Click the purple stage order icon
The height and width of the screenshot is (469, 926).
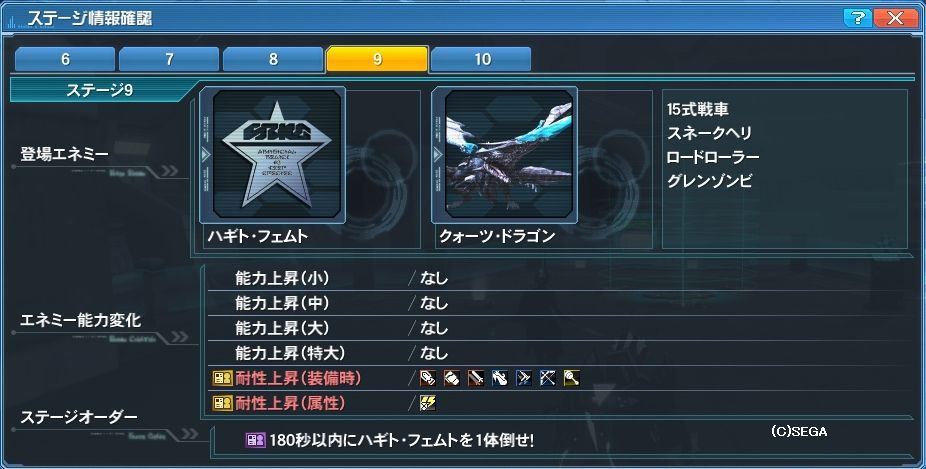click(256, 440)
